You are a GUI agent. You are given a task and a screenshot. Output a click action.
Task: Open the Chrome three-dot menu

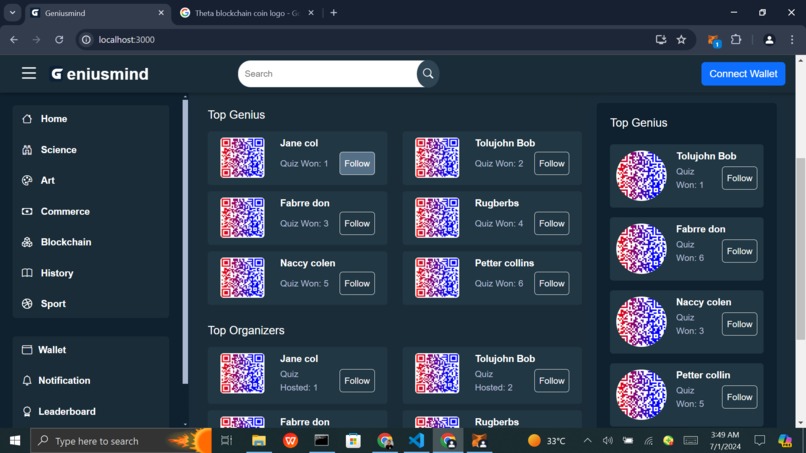792,40
